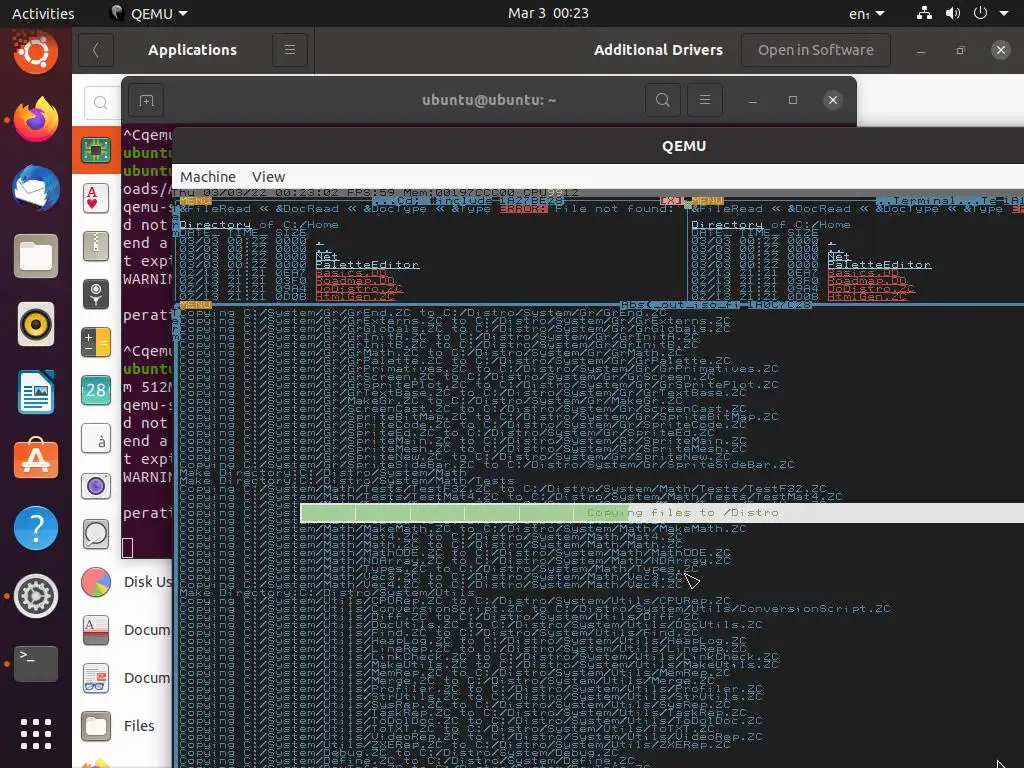This screenshot has width=1024, height=768.
Task: Add a new terminal tab
Action: point(146,100)
